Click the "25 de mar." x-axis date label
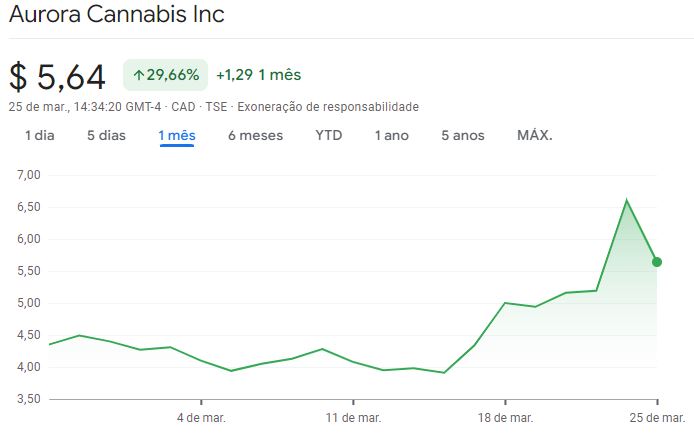Screen dimensions: 694x435 [x=657, y=417]
